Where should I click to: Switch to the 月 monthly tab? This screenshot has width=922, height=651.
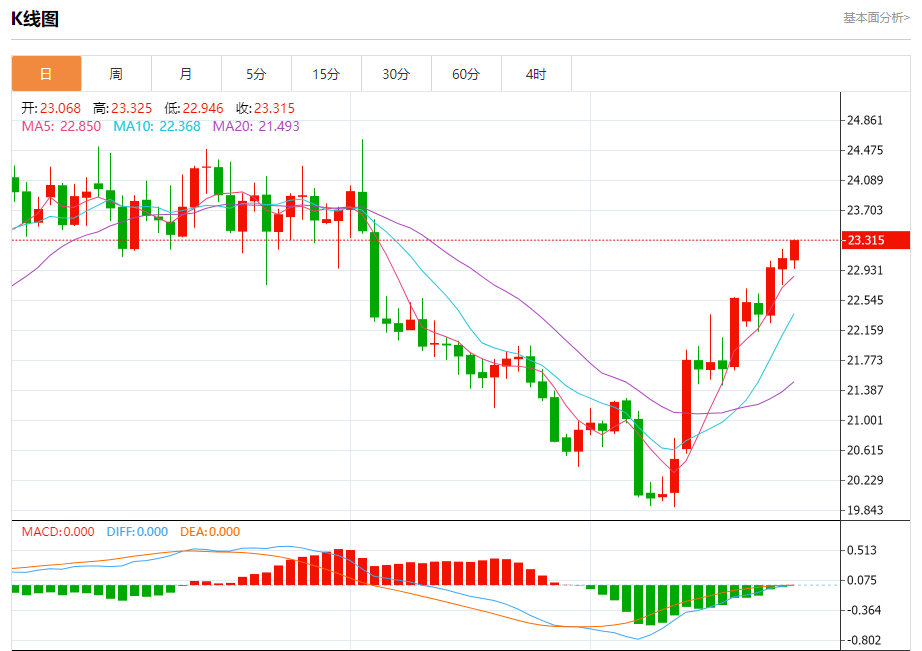pos(186,74)
